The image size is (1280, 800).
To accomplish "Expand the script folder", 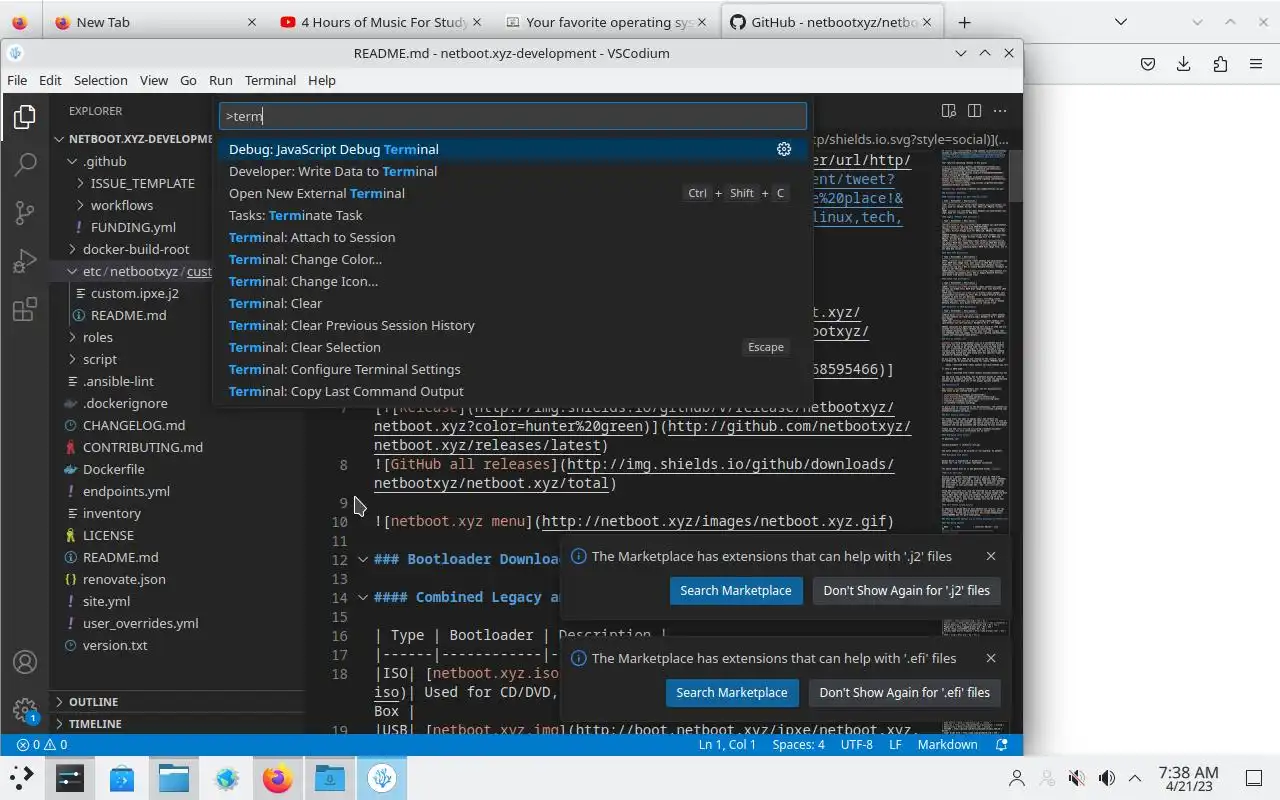I will (x=72, y=359).
